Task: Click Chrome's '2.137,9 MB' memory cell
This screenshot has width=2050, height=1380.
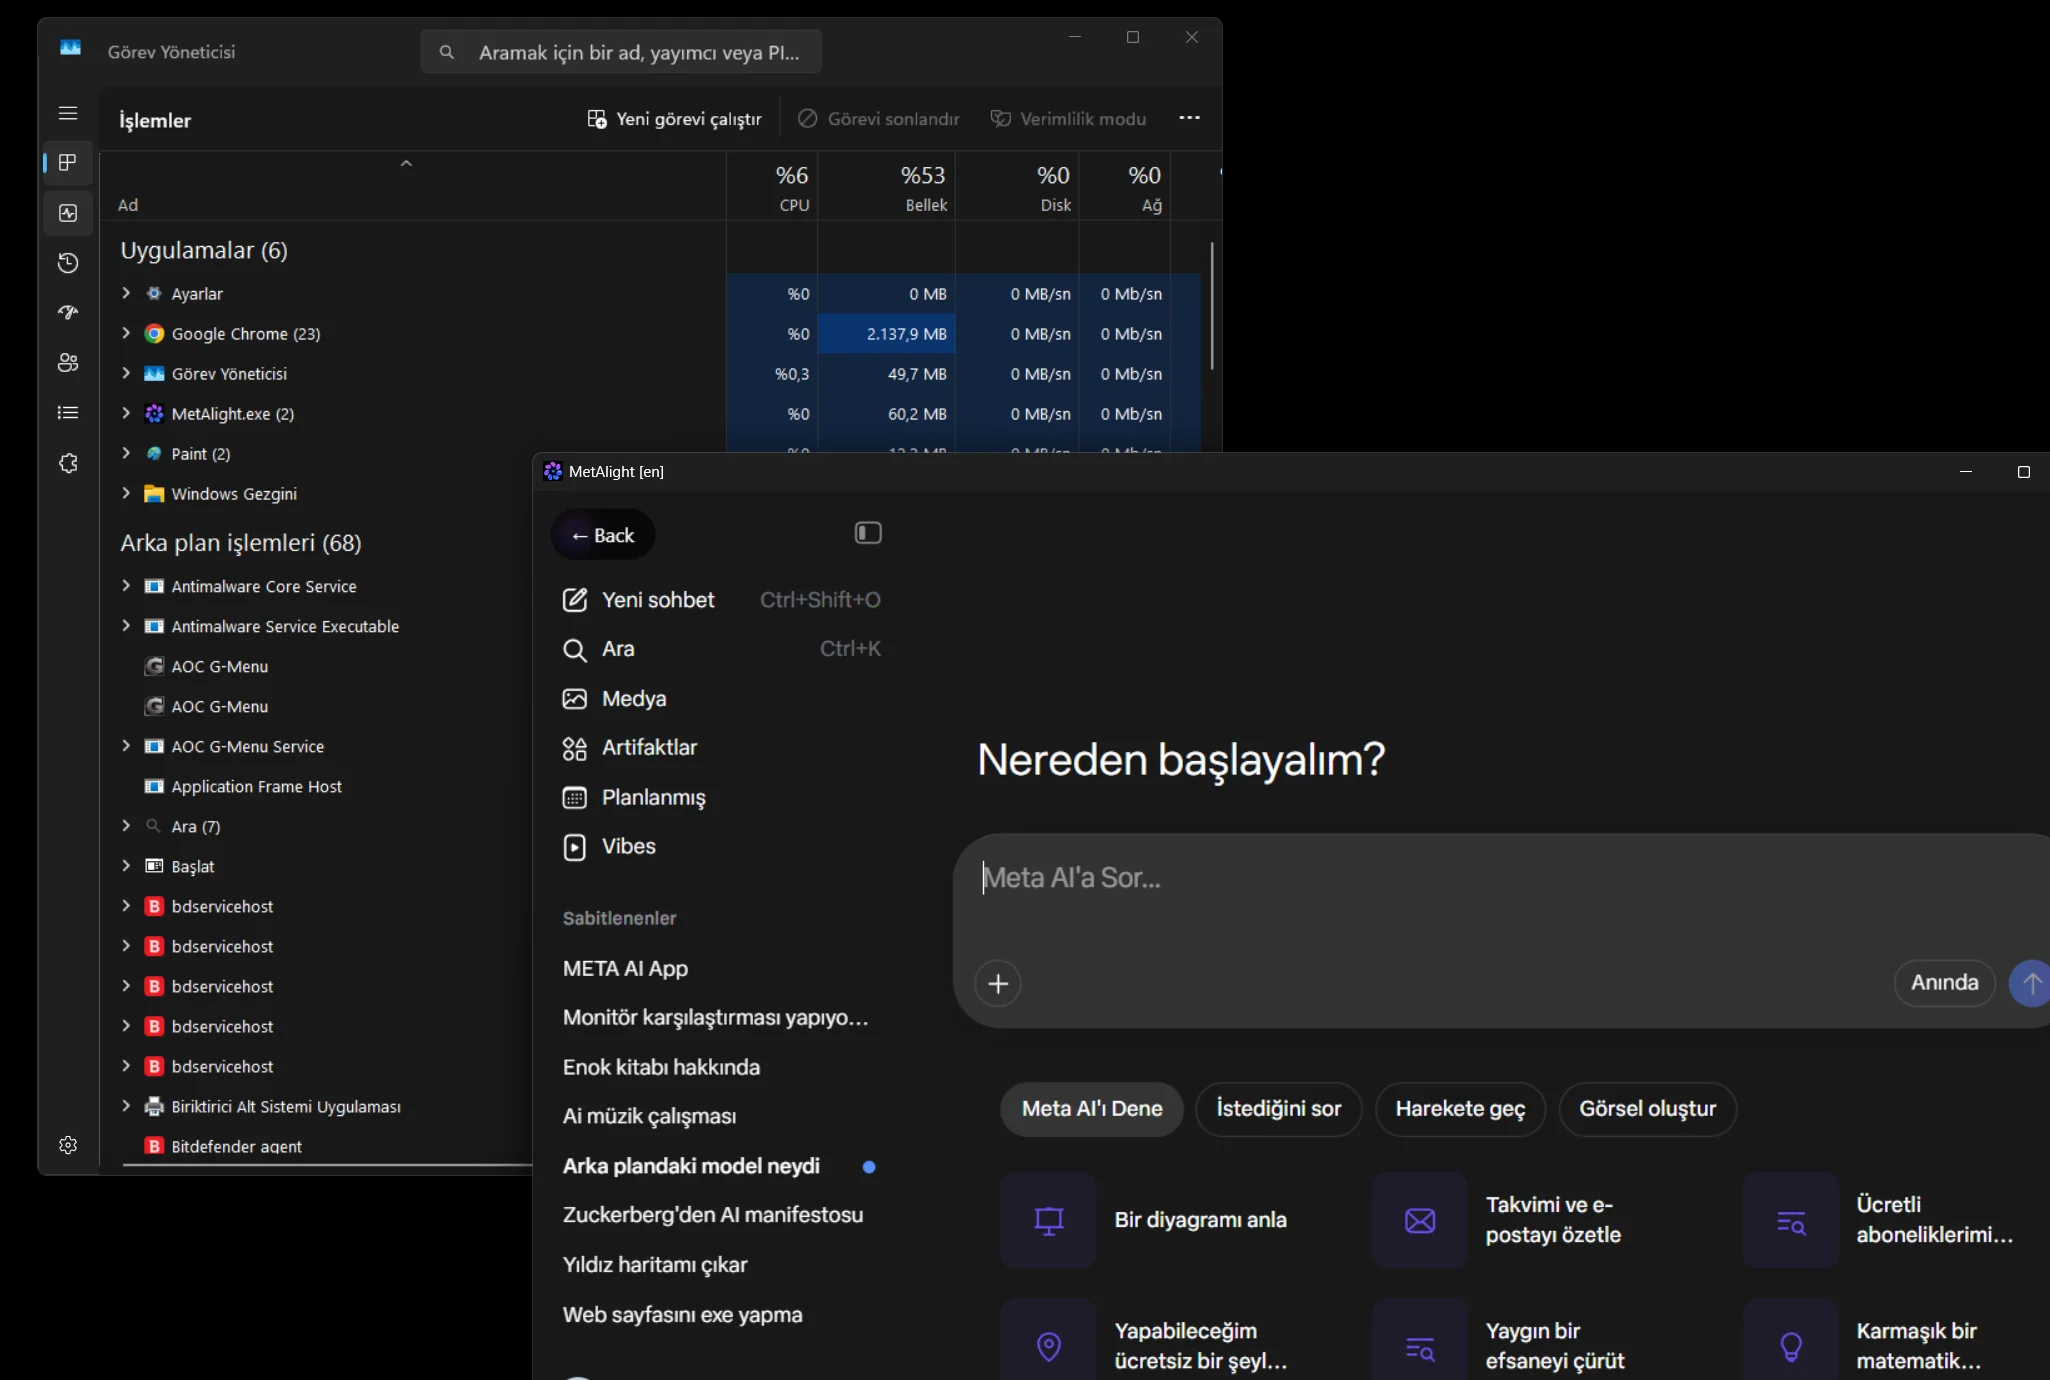Action: pyautogui.click(x=887, y=334)
